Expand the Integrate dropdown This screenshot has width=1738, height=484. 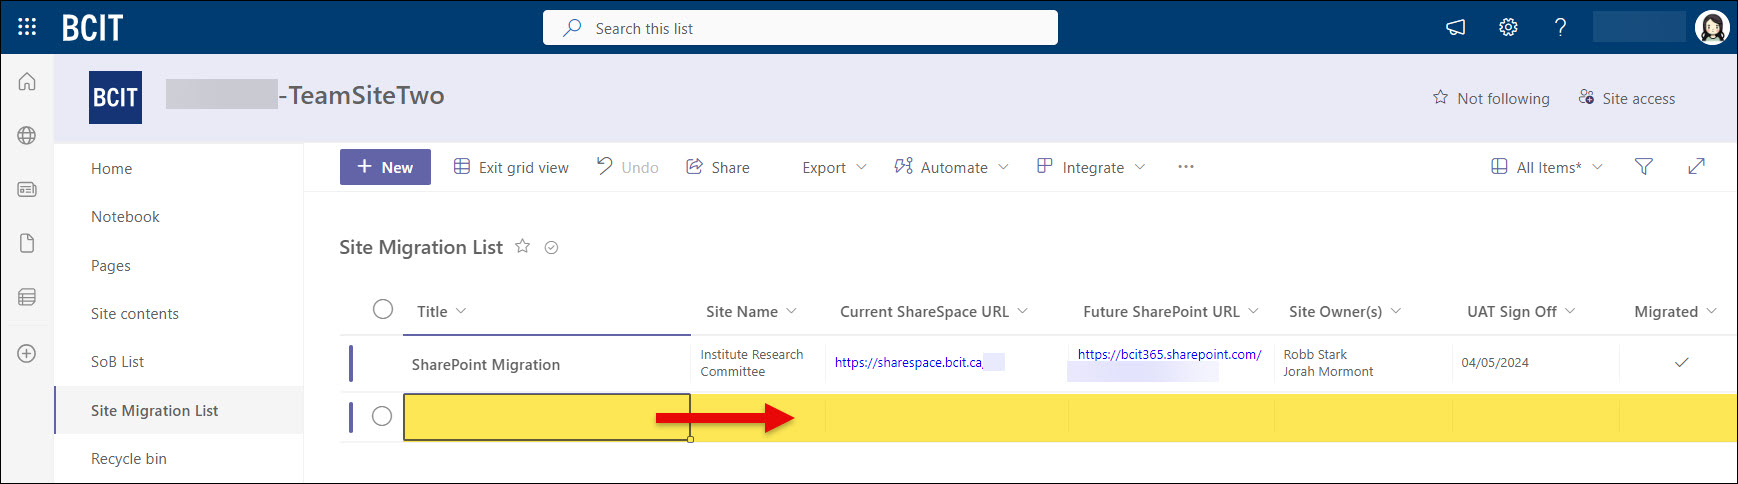(x=1091, y=167)
